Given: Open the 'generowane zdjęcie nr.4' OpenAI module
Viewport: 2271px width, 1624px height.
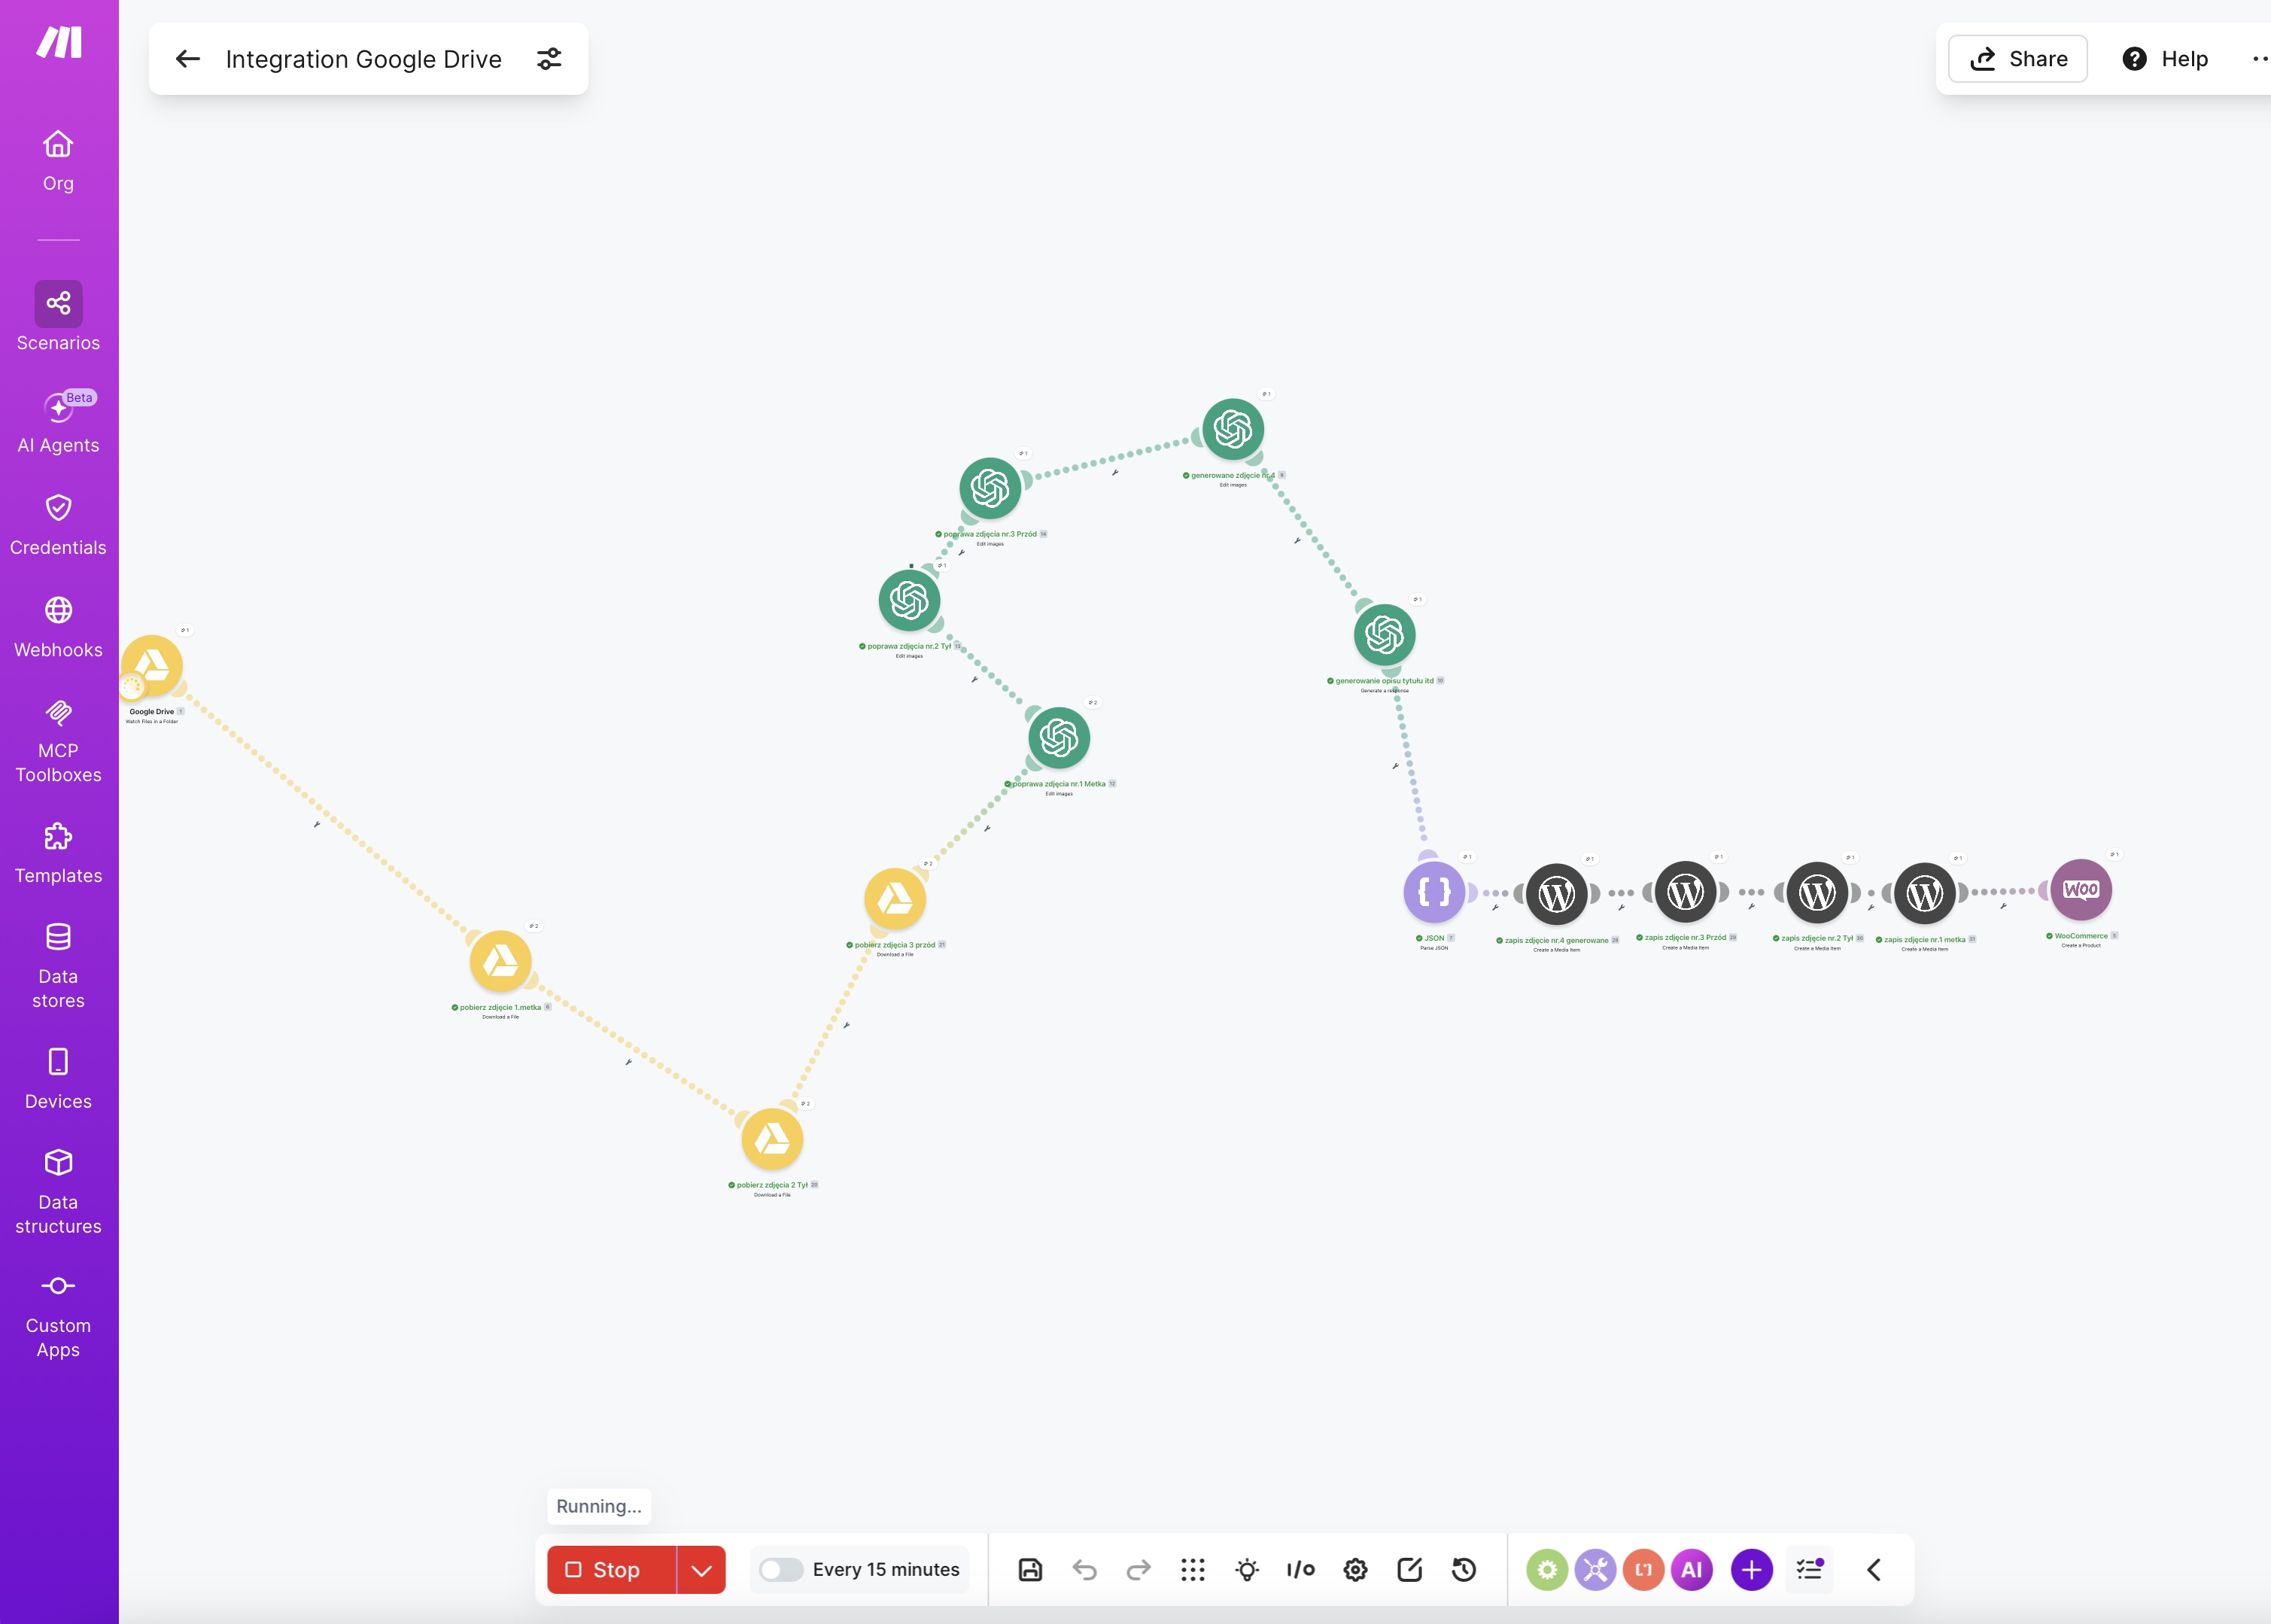Looking at the screenshot, I should [x=1233, y=429].
